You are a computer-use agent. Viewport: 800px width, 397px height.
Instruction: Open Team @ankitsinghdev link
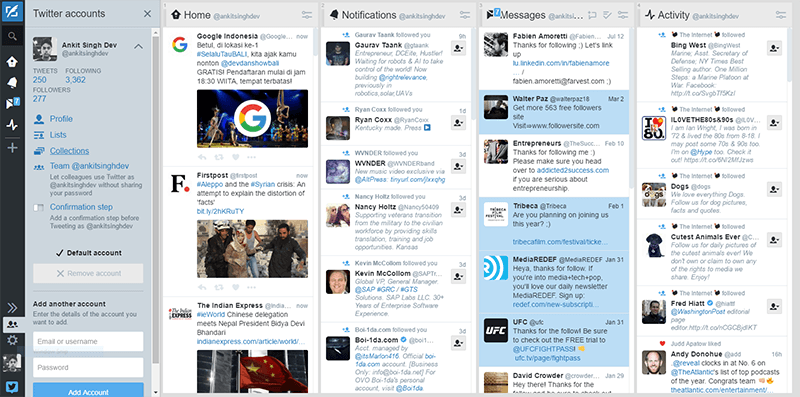coord(89,166)
